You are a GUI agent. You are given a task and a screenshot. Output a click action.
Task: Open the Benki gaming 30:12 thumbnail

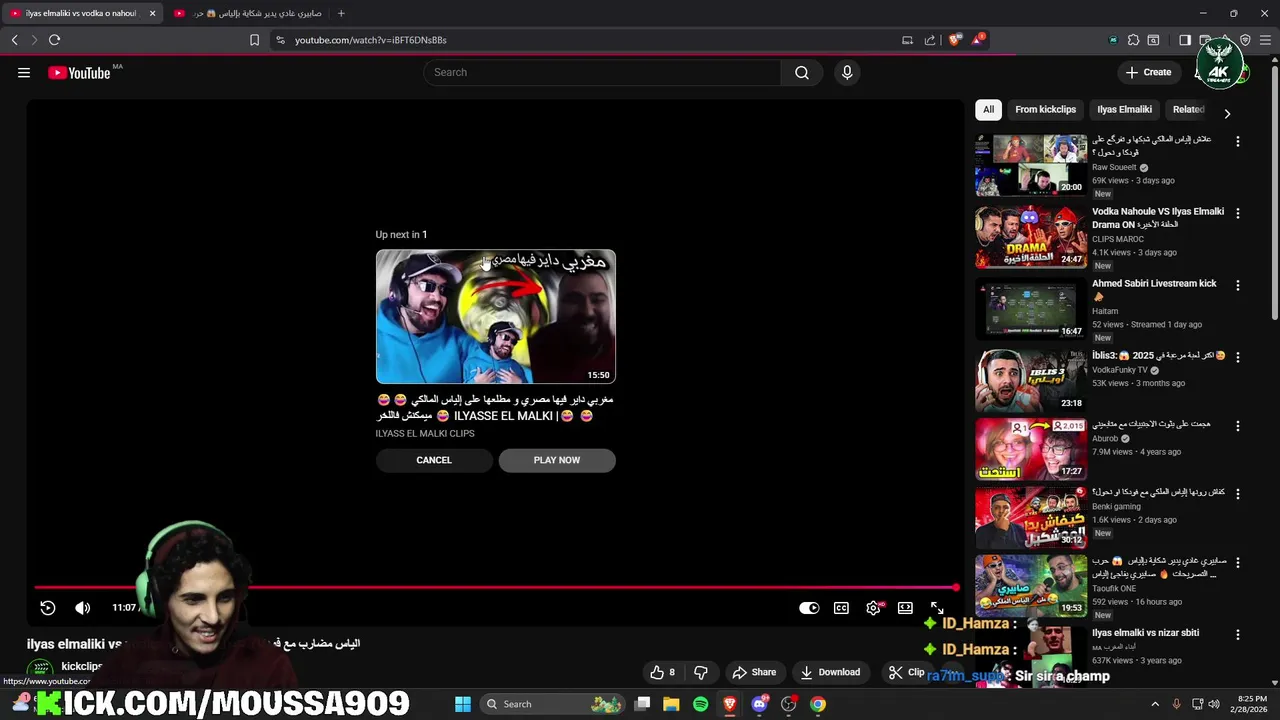pos(1031,517)
